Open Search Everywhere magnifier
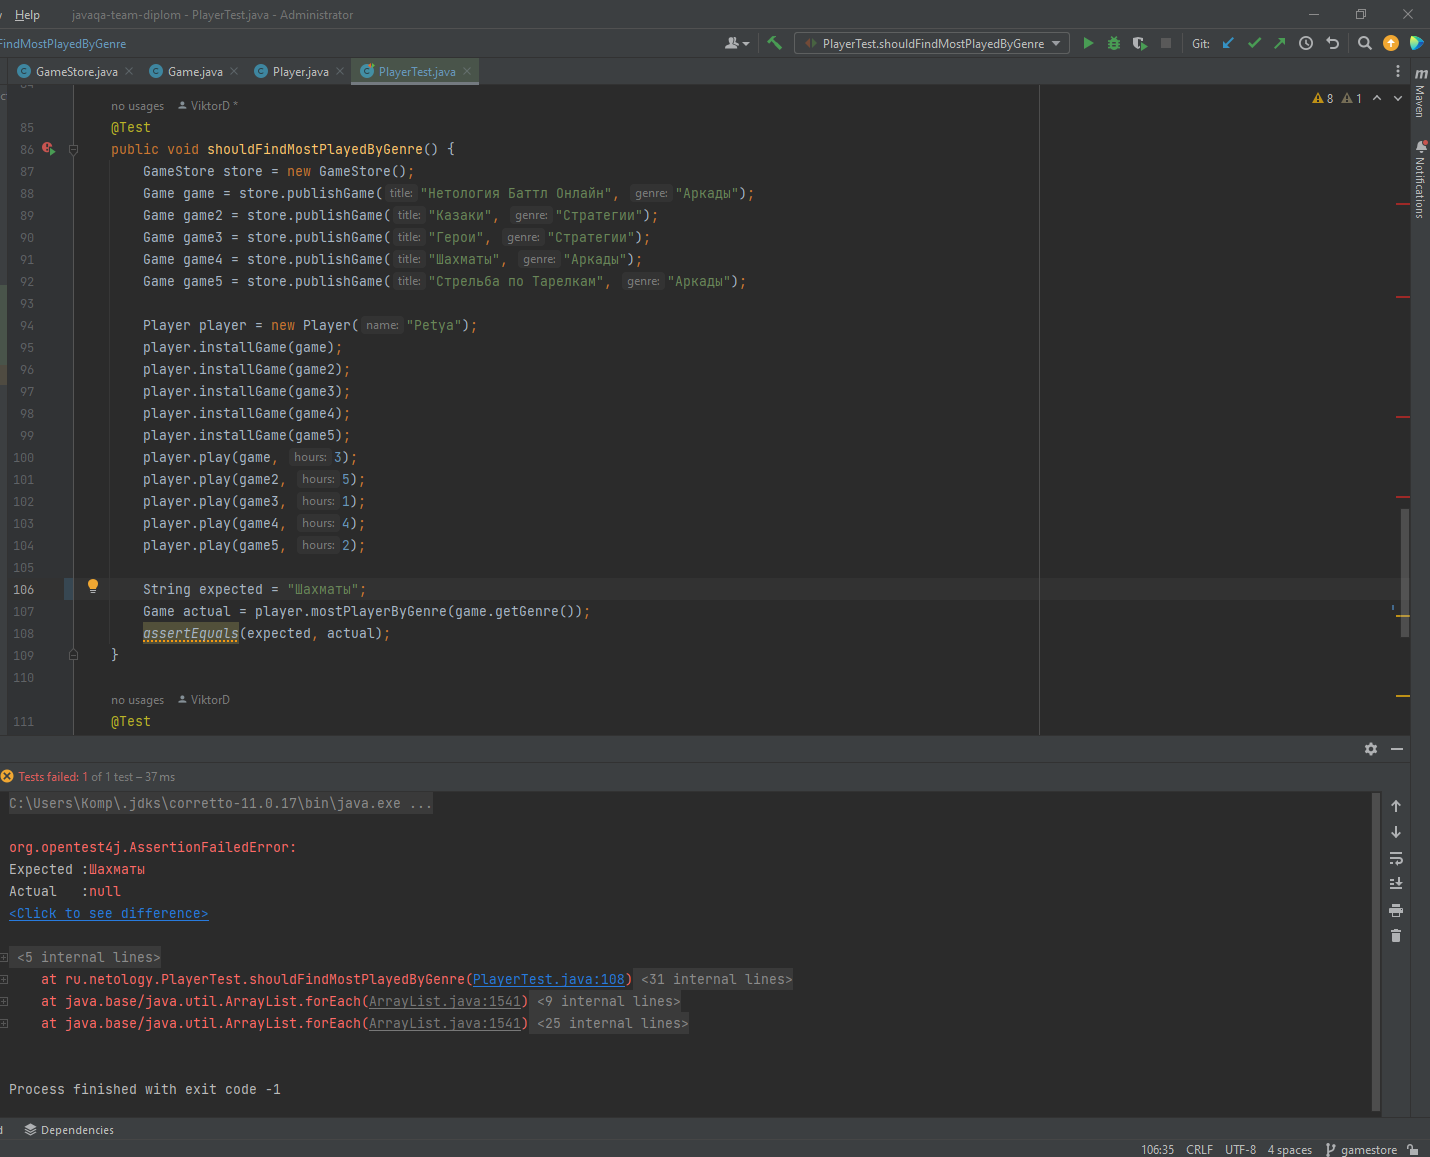The height and width of the screenshot is (1157, 1430). click(x=1364, y=43)
